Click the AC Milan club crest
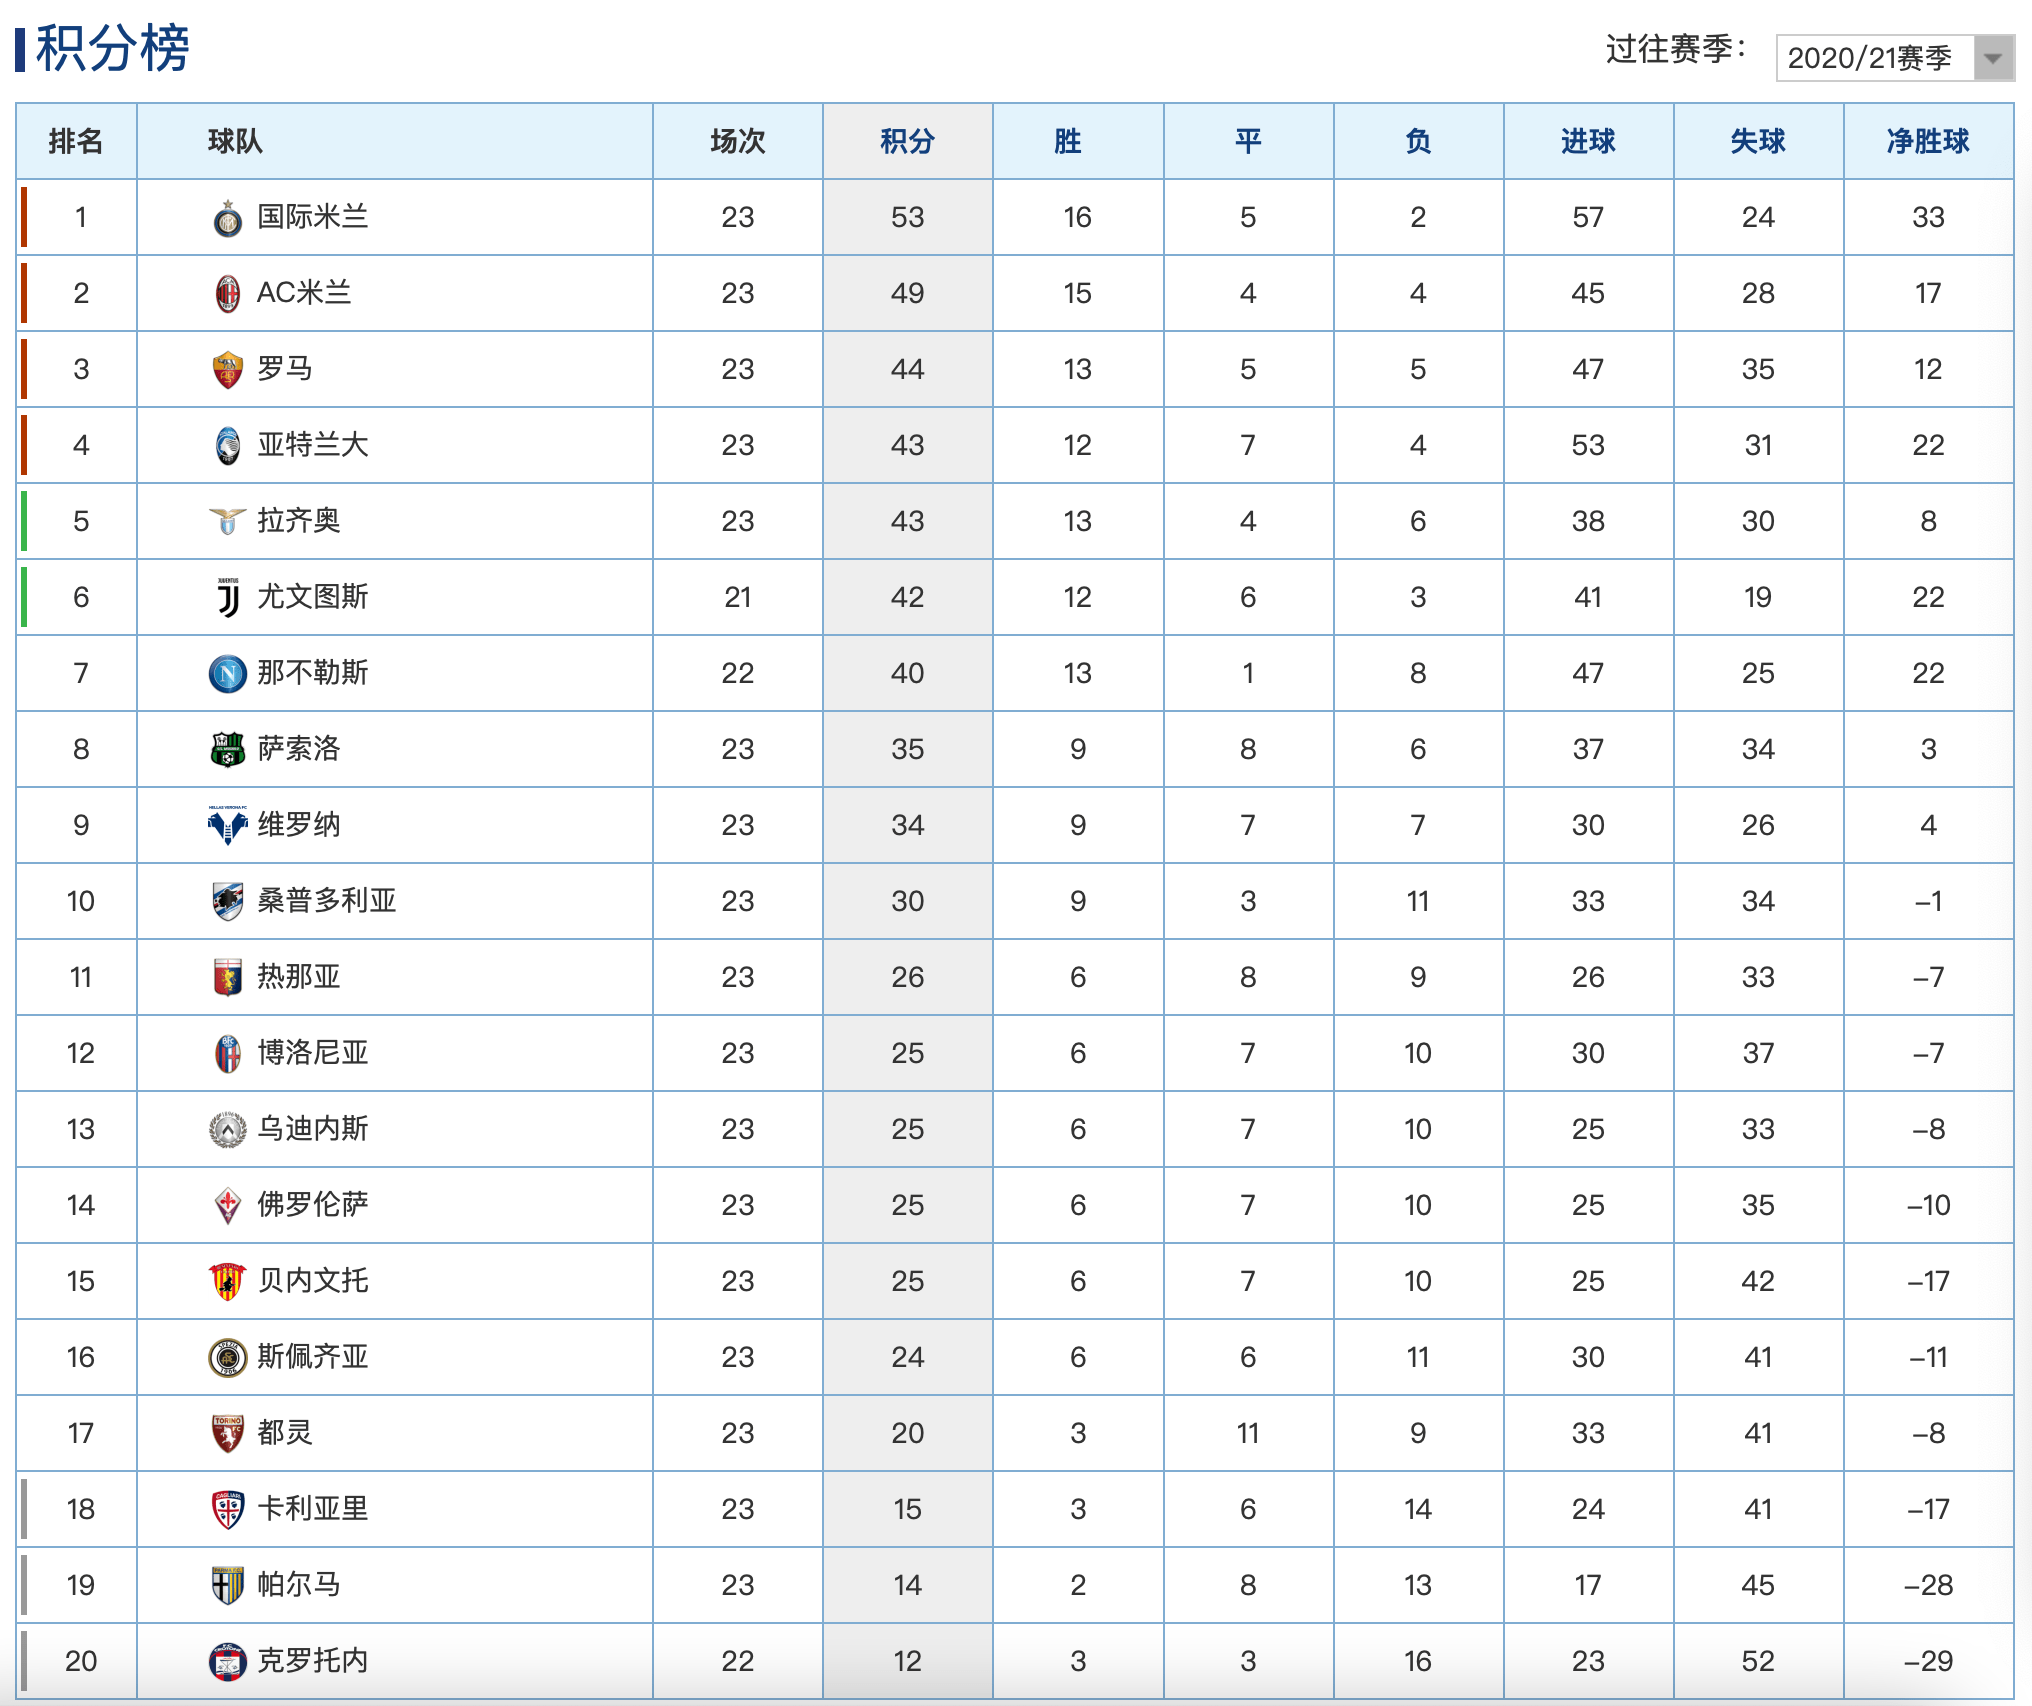 (x=228, y=294)
